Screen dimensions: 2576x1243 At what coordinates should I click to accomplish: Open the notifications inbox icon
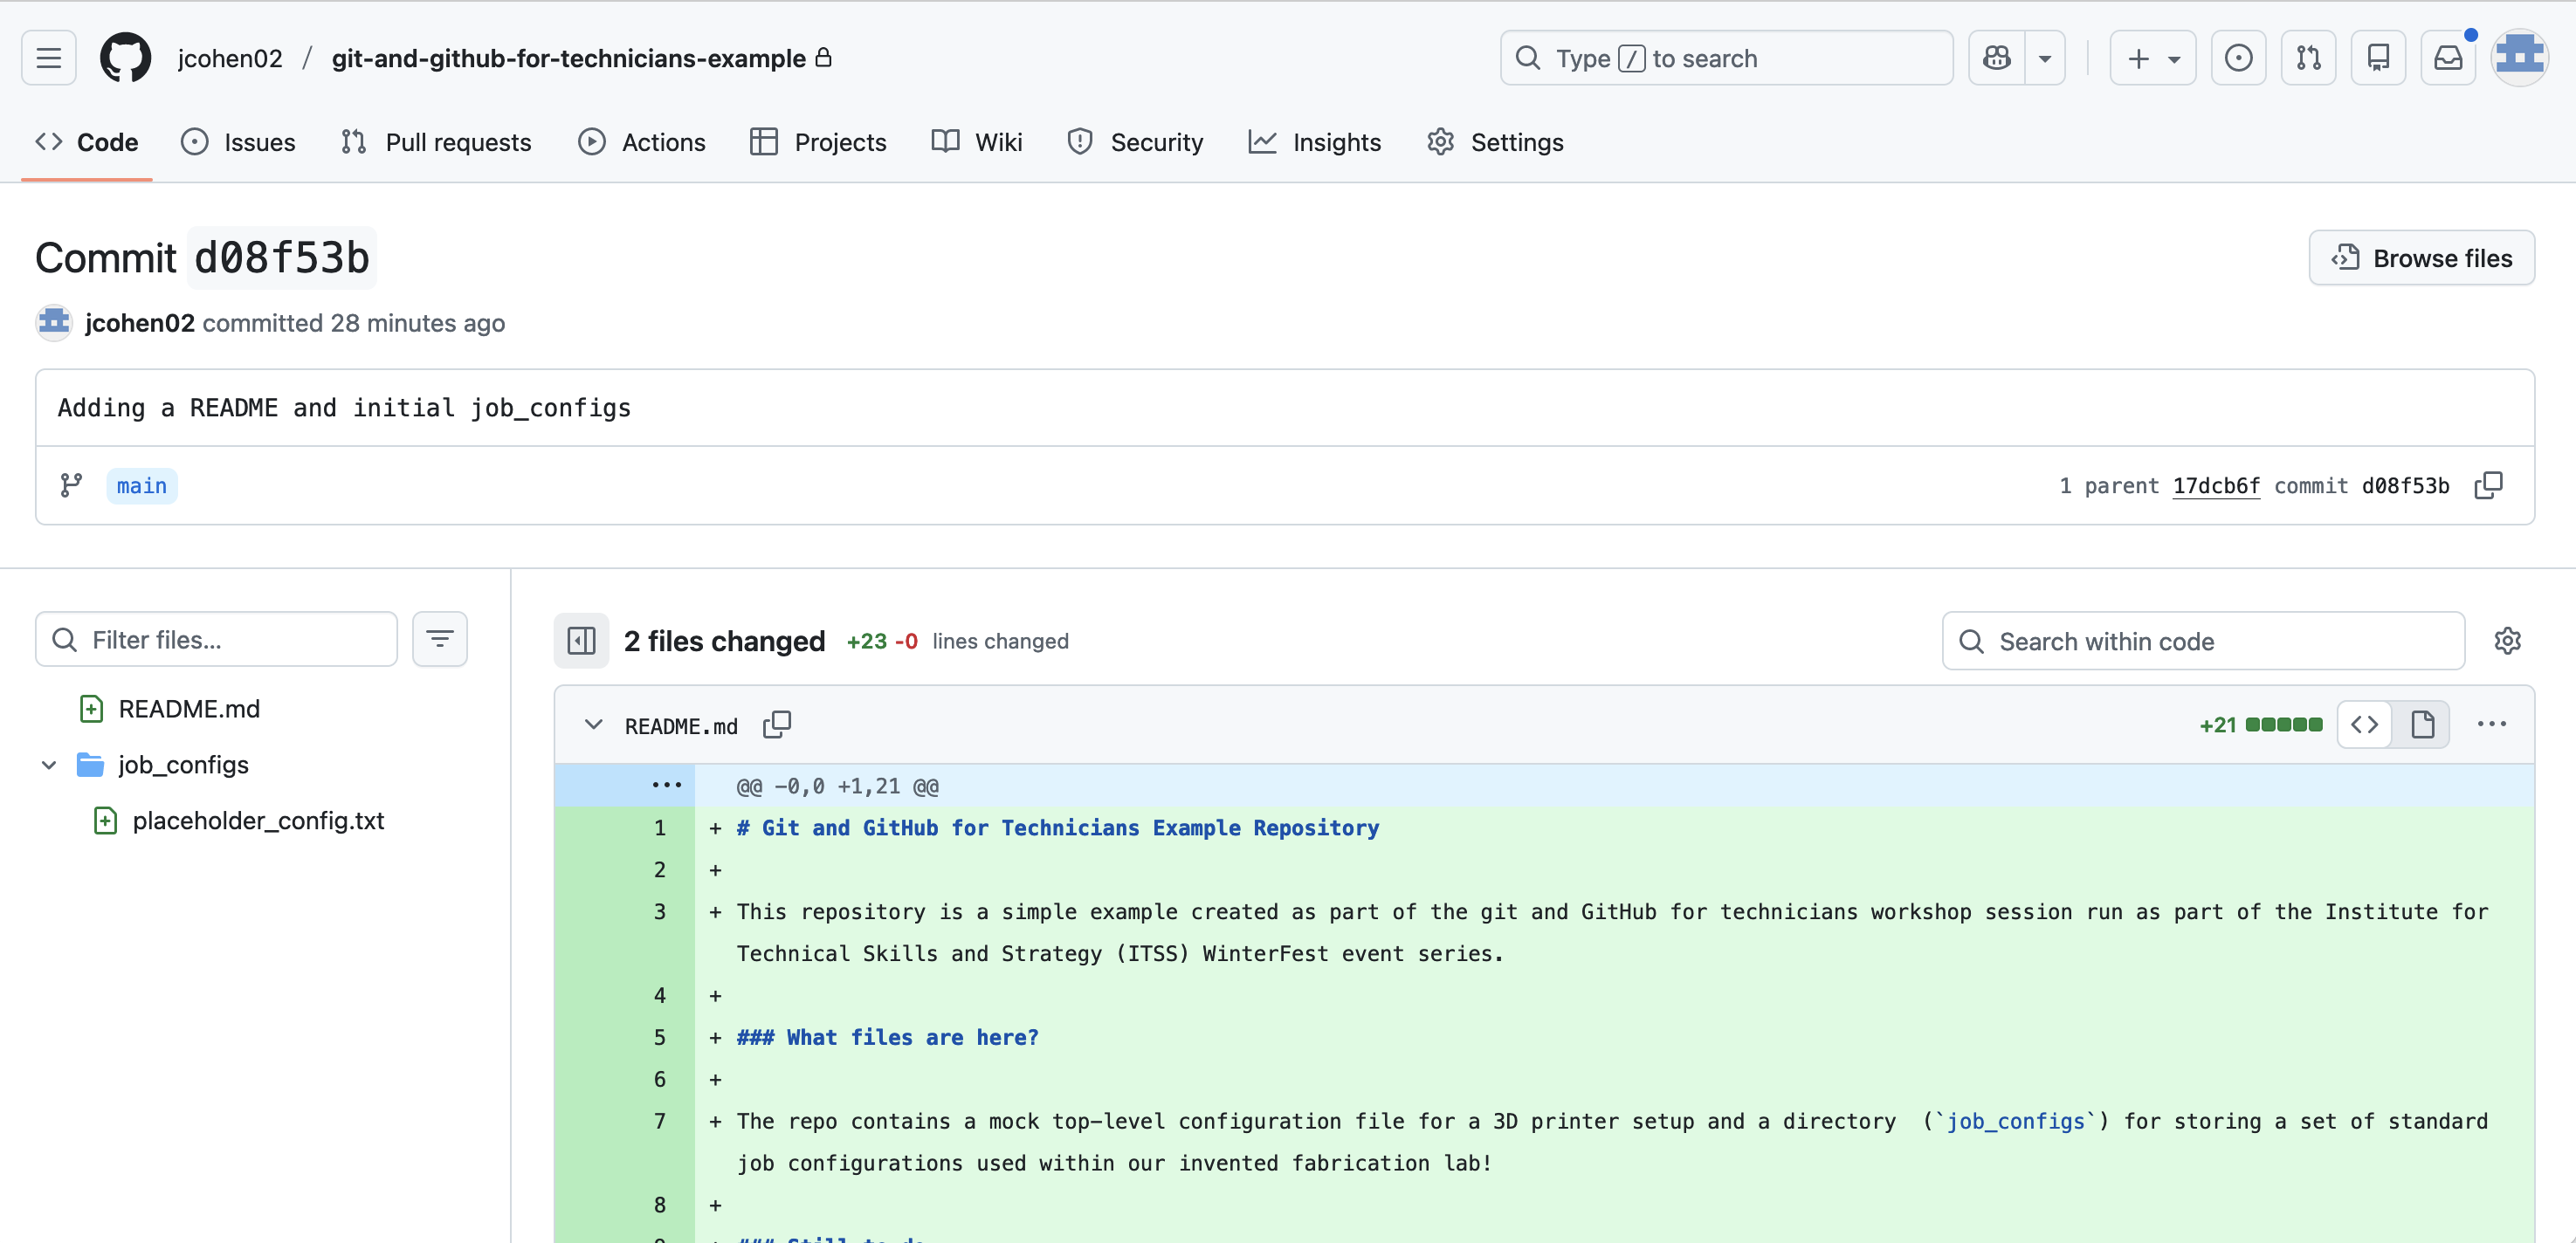(2448, 57)
